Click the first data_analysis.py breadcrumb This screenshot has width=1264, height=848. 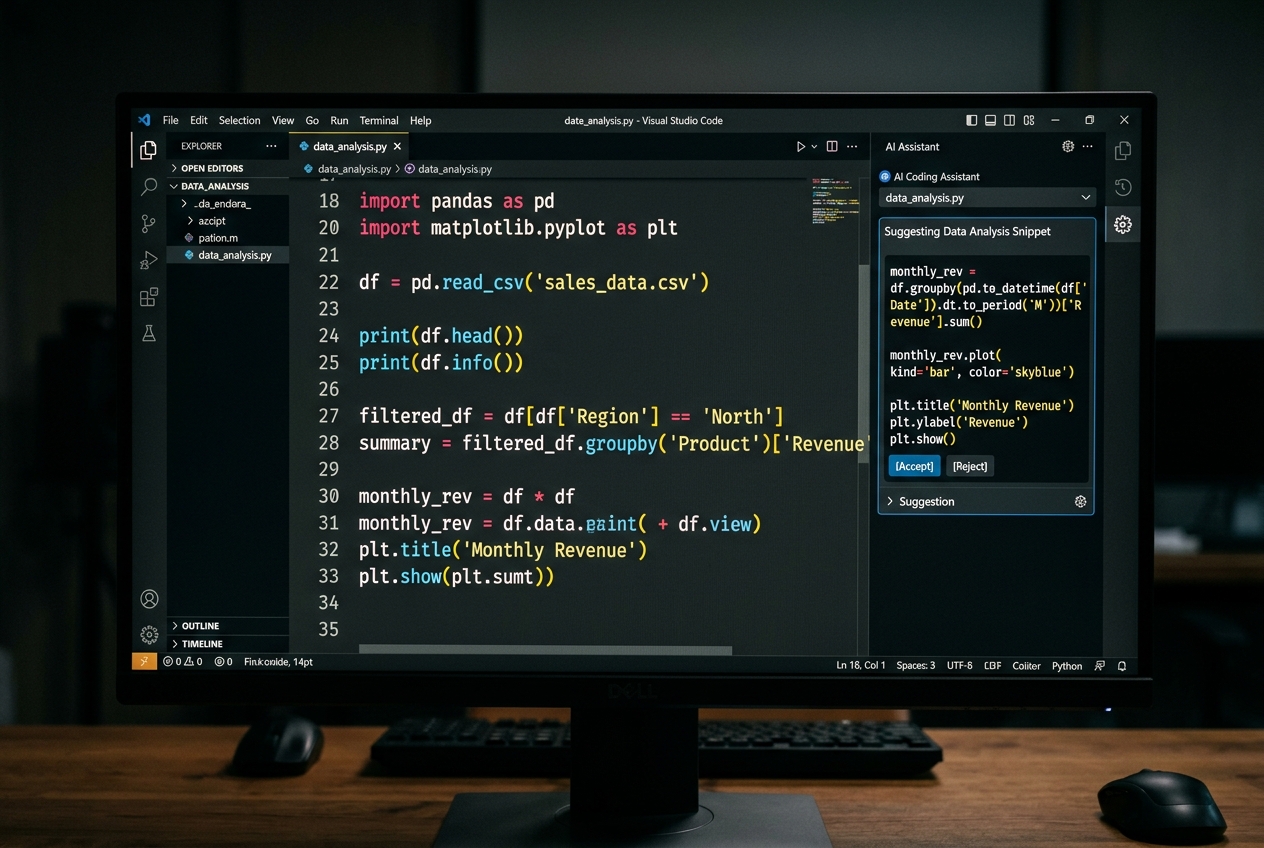coord(354,169)
